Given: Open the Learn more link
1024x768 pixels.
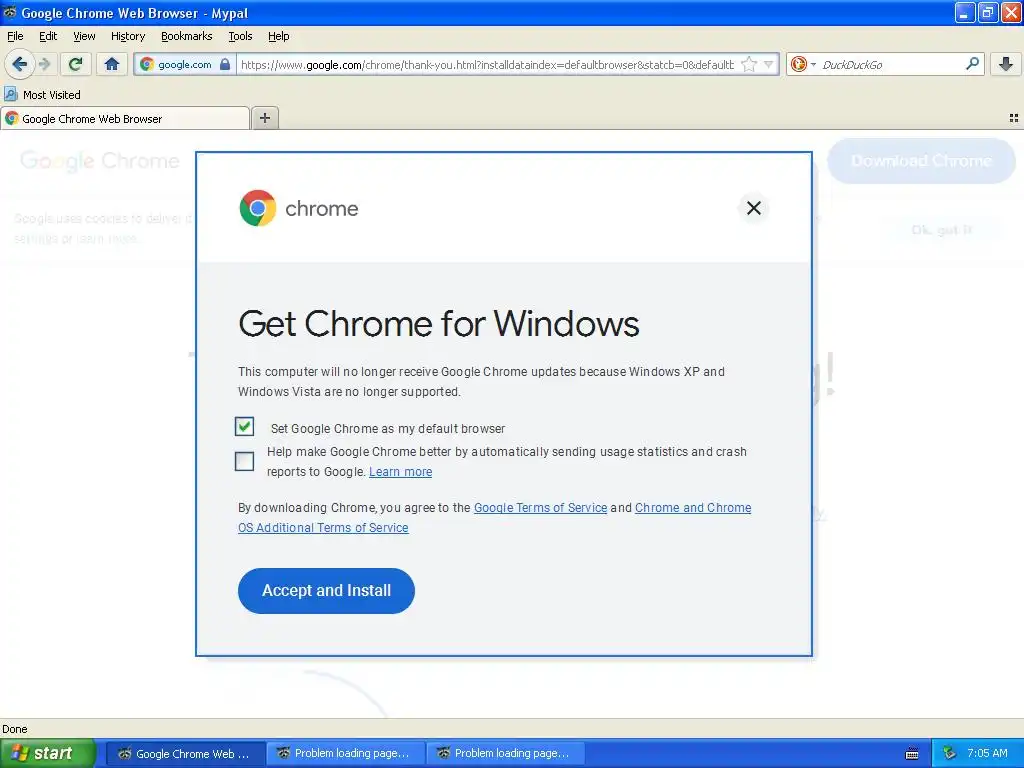Looking at the screenshot, I should click(x=400, y=472).
